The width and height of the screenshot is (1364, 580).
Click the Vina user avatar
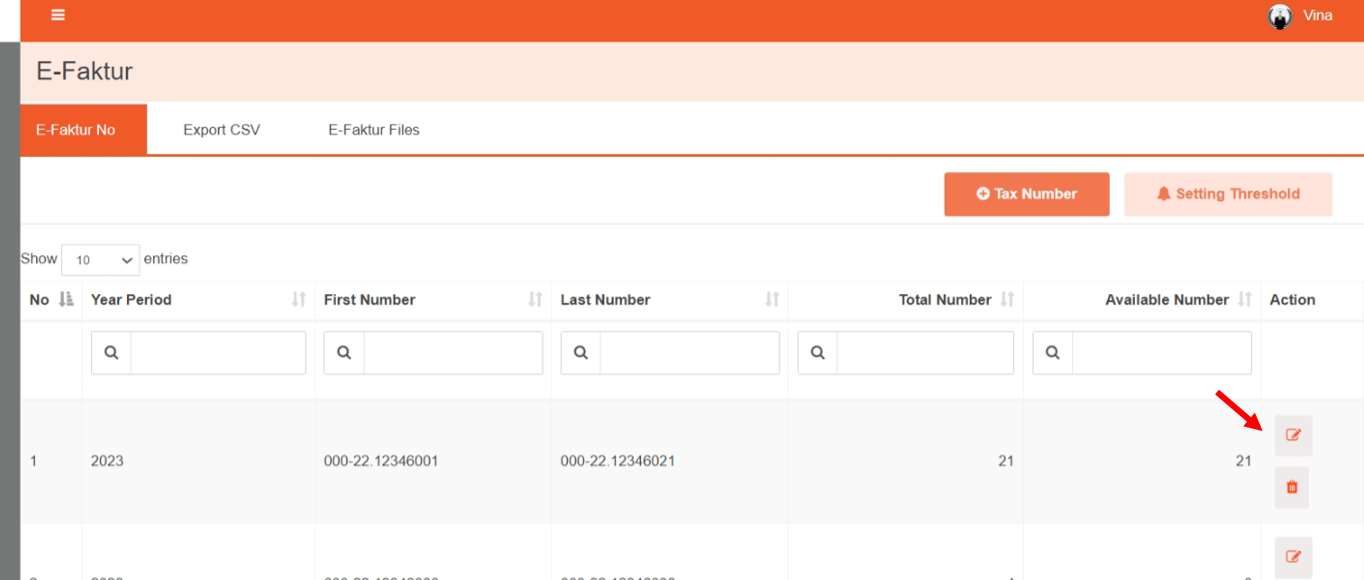pos(1280,16)
